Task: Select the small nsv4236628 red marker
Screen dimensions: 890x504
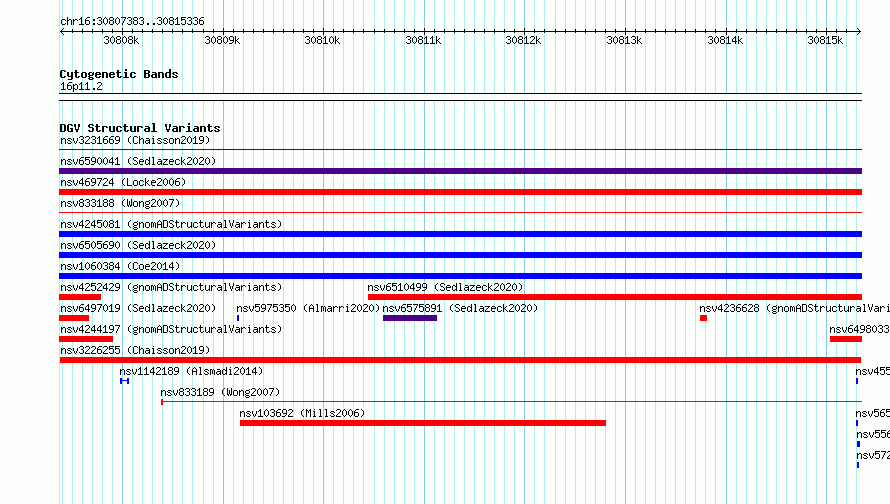Action: 703,318
